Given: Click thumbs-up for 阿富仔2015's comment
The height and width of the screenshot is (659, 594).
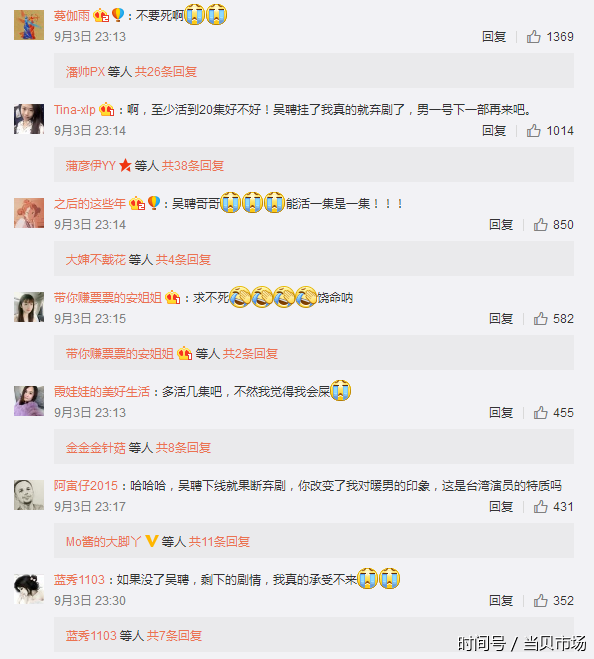Looking at the screenshot, I should pyautogui.click(x=541, y=507).
